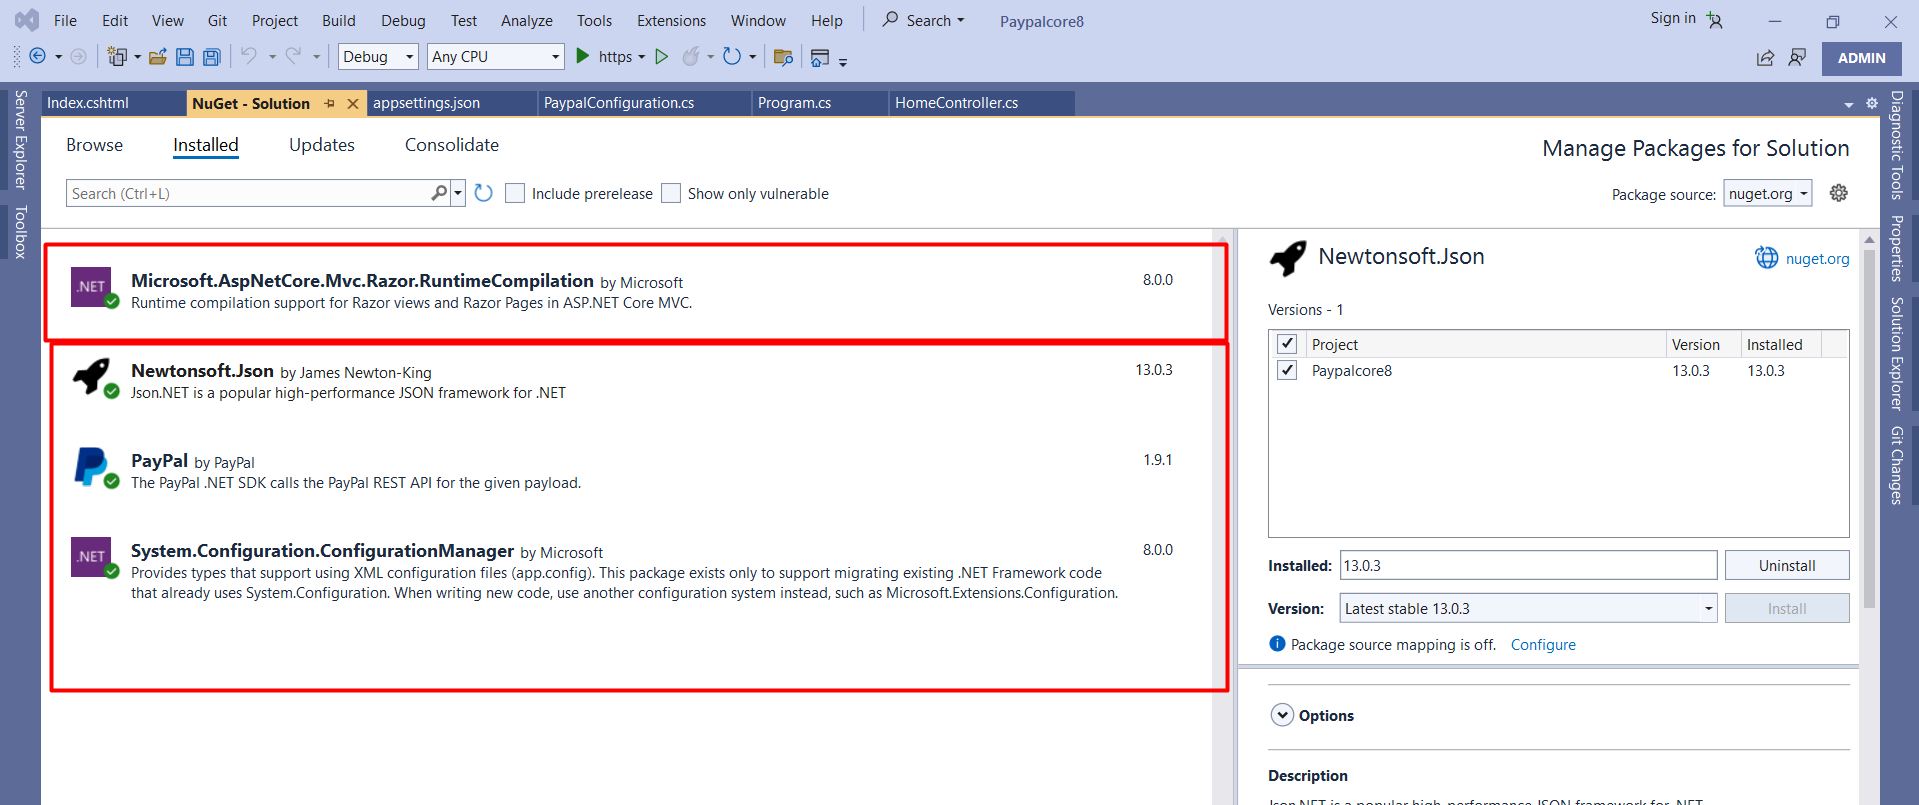The height and width of the screenshot is (805, 1919).
Task: Click the Share (Live Share) icon
Action: pyautogui.click(x=1766, y=58)
